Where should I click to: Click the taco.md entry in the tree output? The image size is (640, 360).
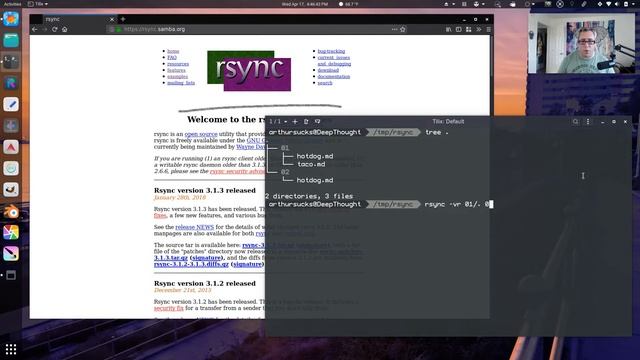(x=311, y=164)
